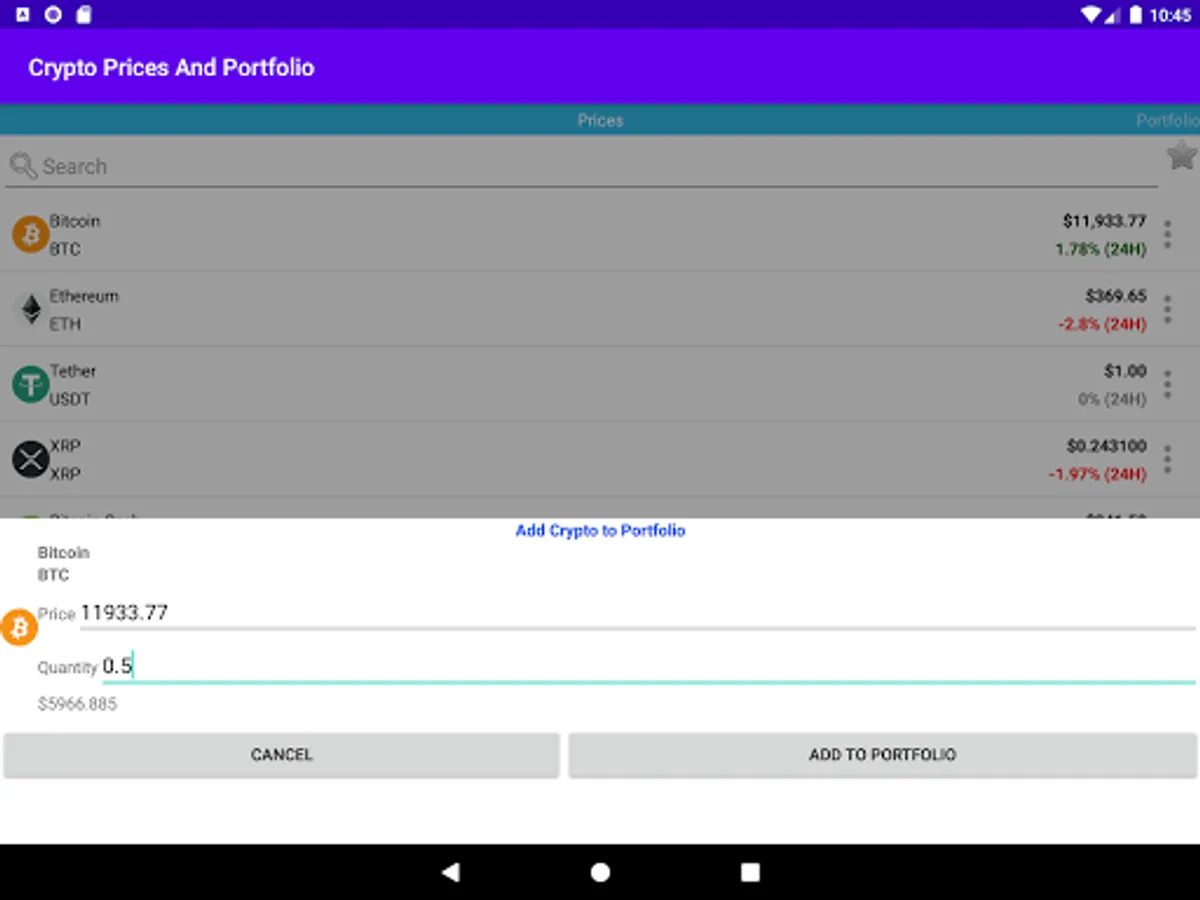1200x900 pixels.
Task: Click the Add To Portfolio button
Action: pyautogui.click(x=882, y=755)
